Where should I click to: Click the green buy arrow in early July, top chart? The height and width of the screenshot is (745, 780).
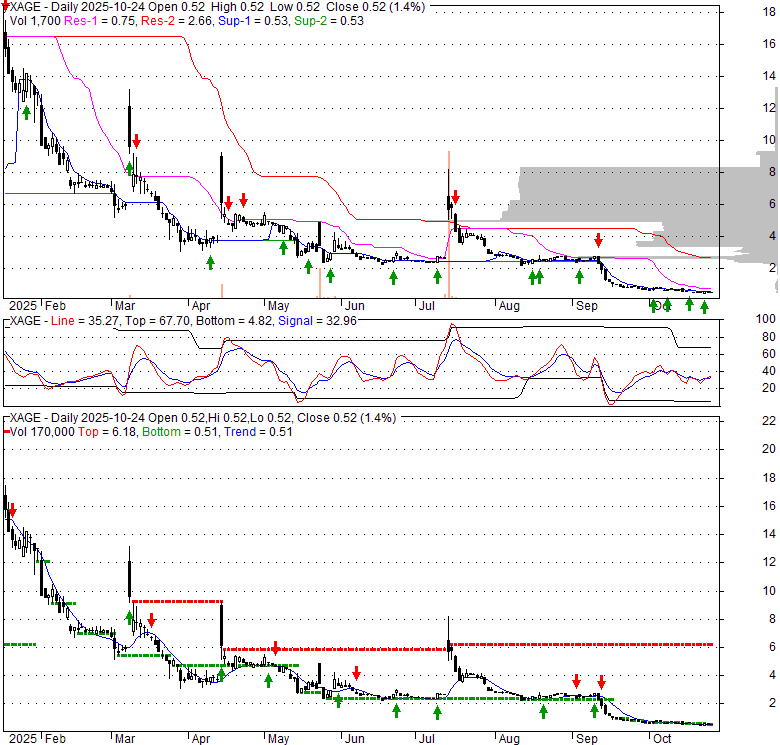tap(437, 277)
